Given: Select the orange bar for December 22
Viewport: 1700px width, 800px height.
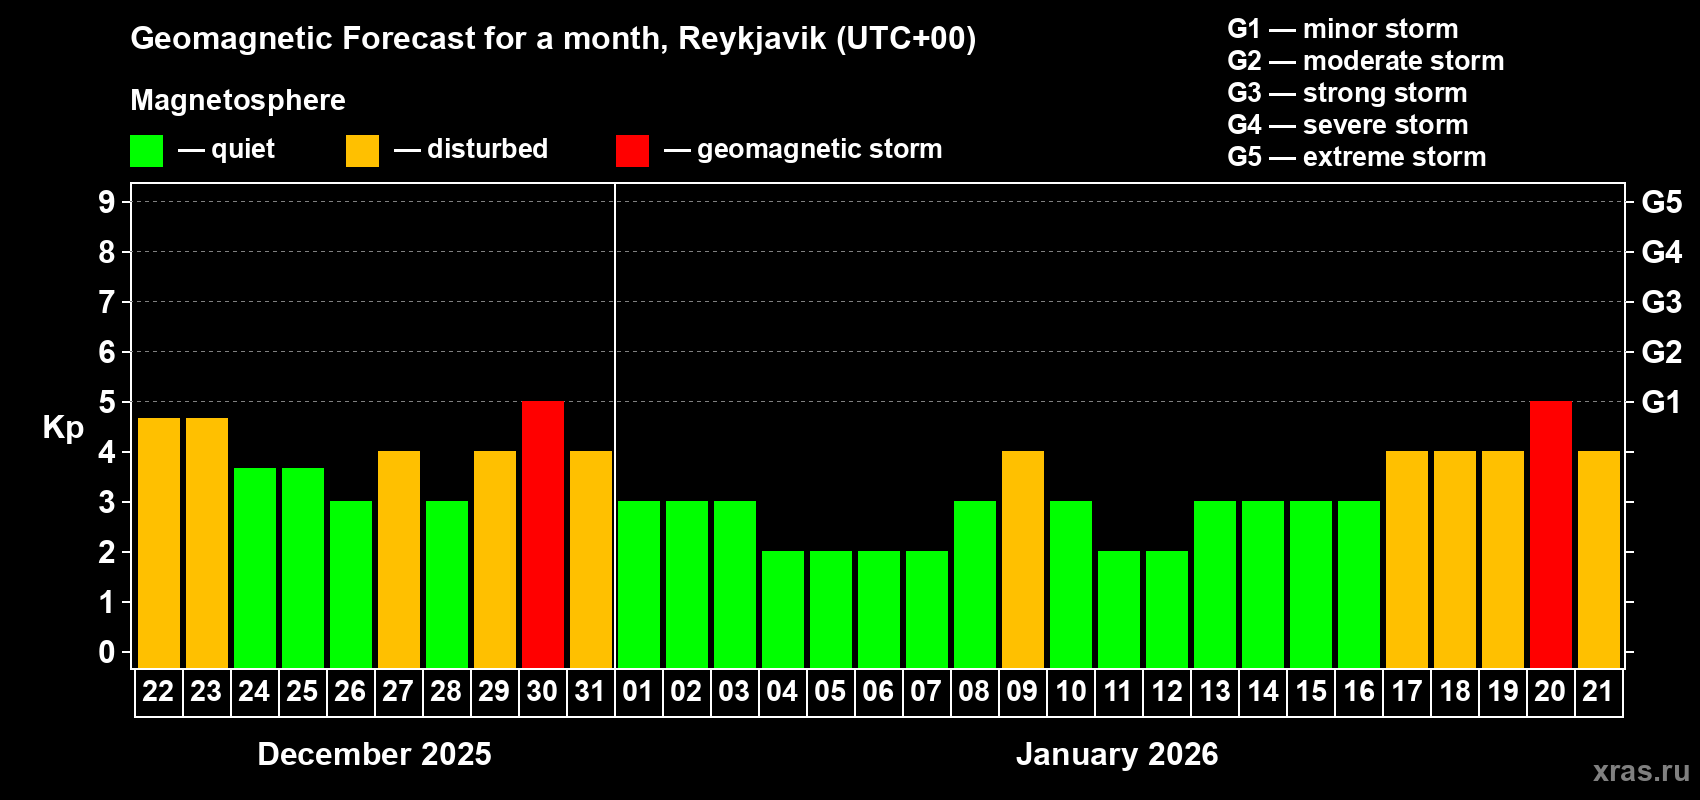Looking at the screenshot, I should click(159, 543).
